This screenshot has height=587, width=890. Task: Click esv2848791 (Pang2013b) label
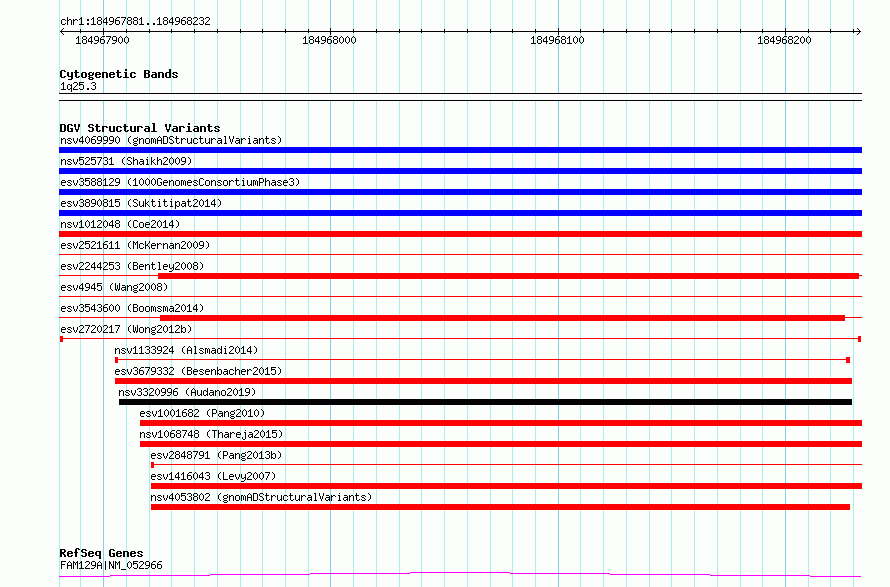216,455
